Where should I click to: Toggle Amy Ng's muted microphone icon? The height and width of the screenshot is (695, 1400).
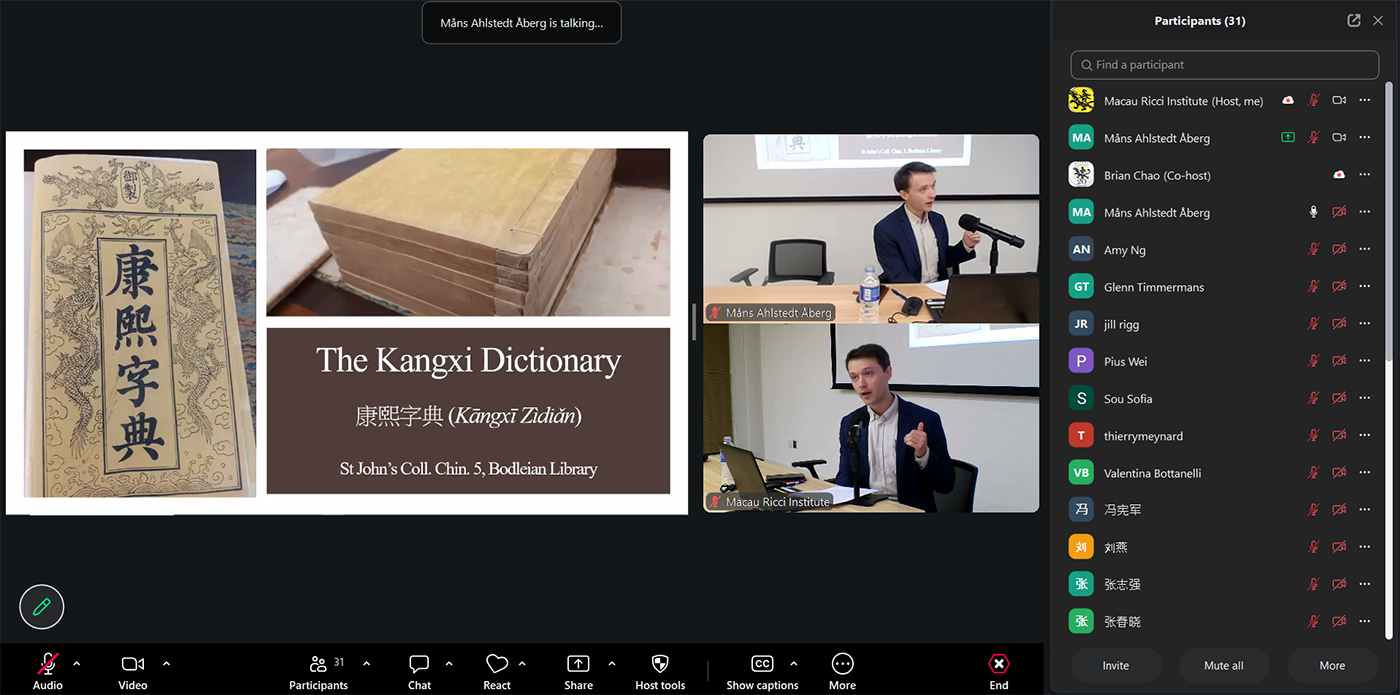[1314, 250]
